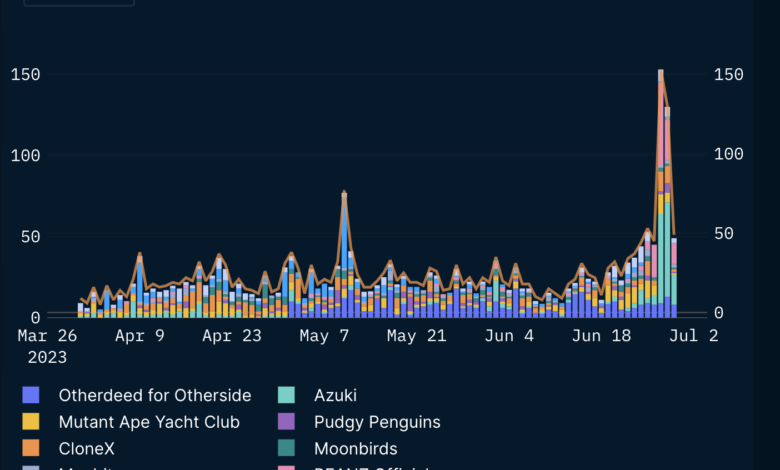Select the May 21 x-axis date label
The image size is (780, 470).
[x=416, y=337]
